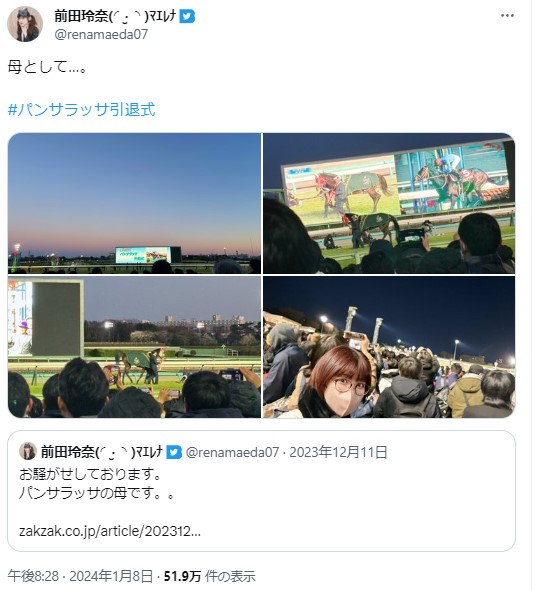Click the verified badge next to author name
This screenshot has height=590, width=544.
pyautogui.click(x=187, y=16)
